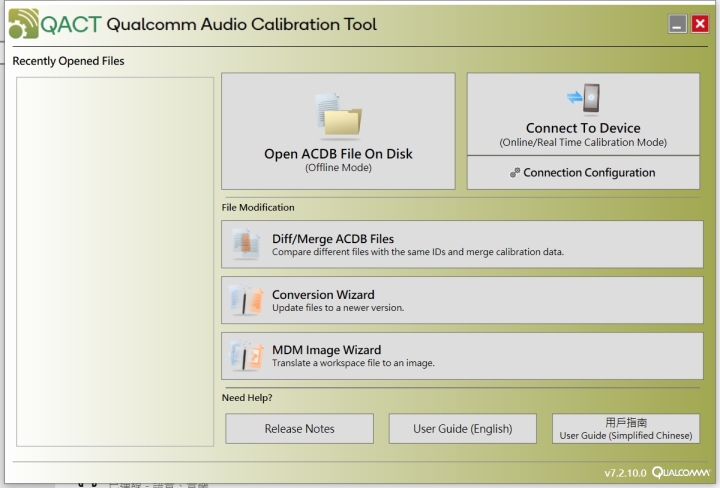Click 'Compare different files with the same IDs' description
Viewport: 720px width, 488px height.
(418, 252)
